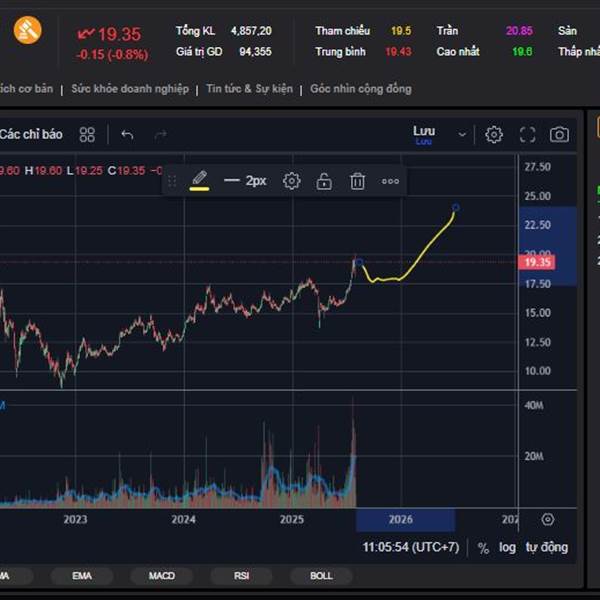This screenshot has height=600, width=600.
Task: Open the phân tích cơ bản tab
Action: tap(26, 89)
